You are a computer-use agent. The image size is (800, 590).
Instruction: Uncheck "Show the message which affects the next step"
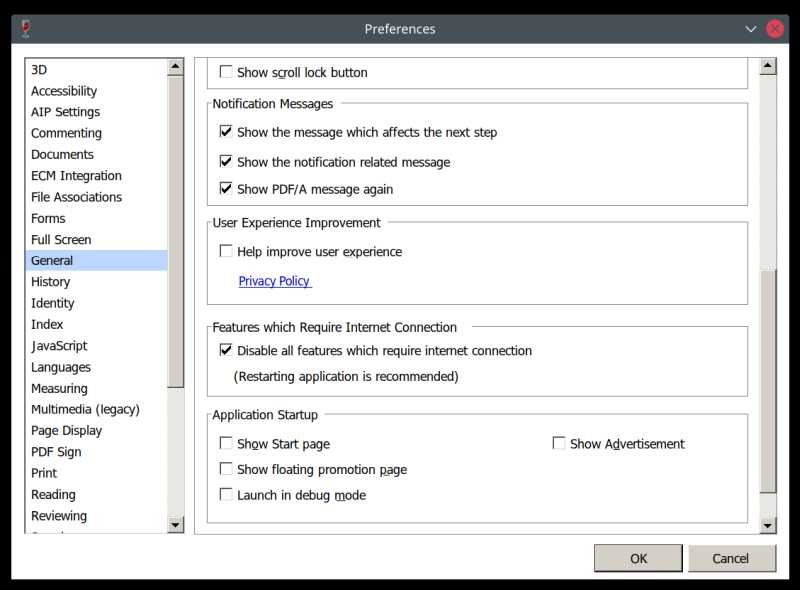point(226,132)
